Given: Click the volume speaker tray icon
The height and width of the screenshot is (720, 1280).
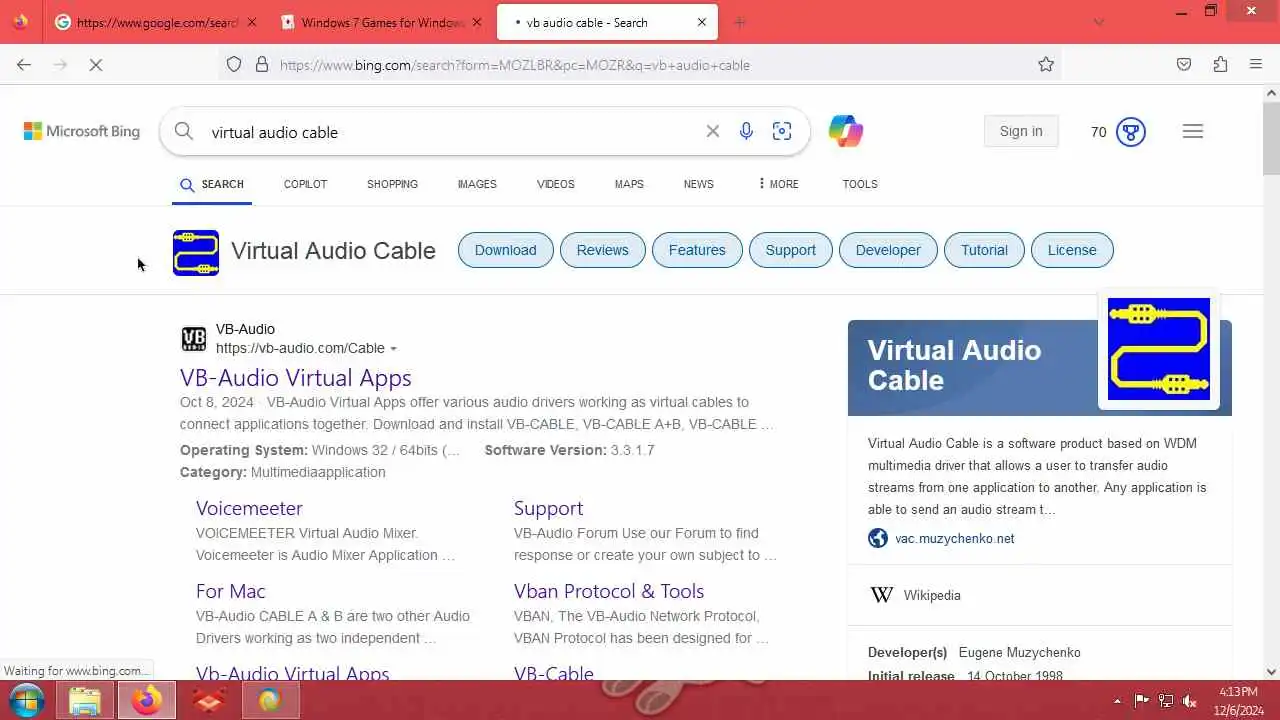Looking at the screenshot, I should 1190,701.
